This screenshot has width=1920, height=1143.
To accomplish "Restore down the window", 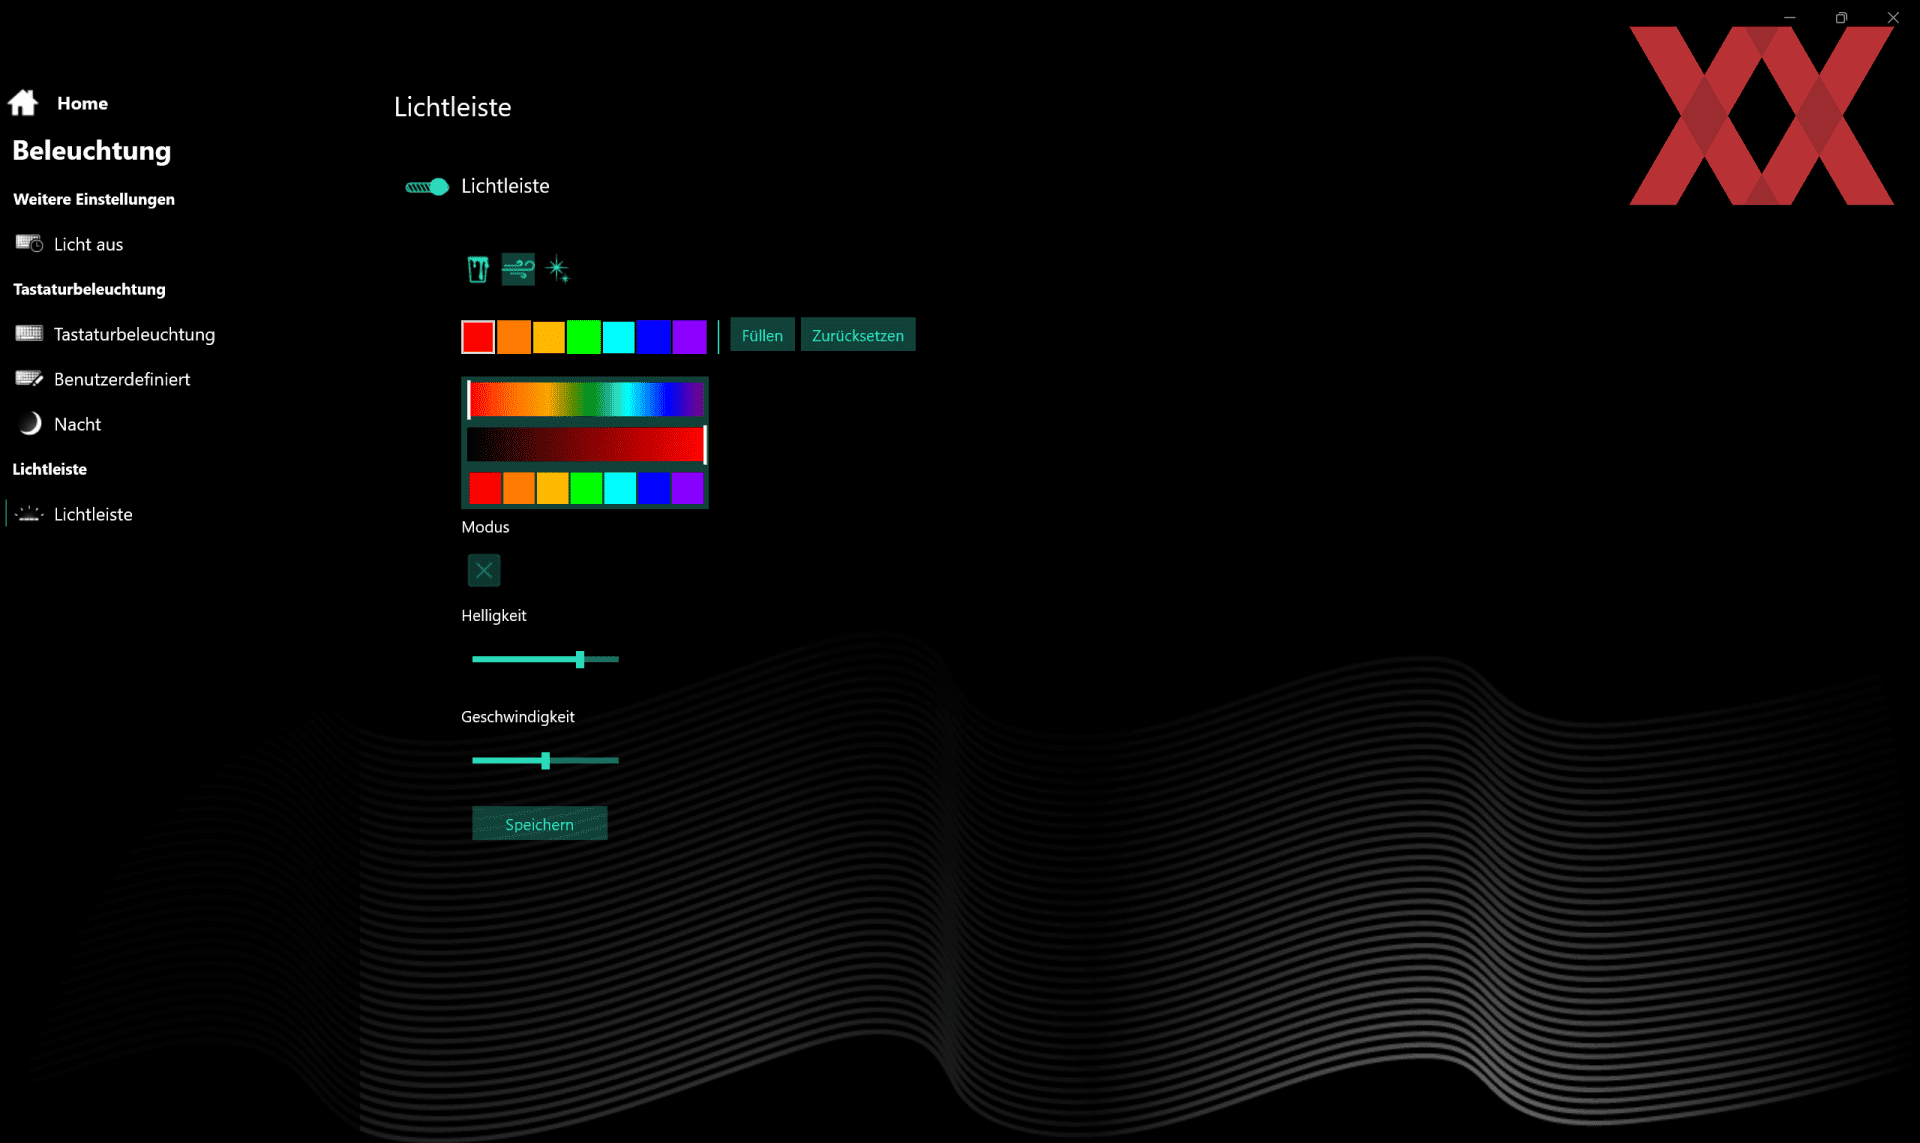I will click(x=1841, y=17).
